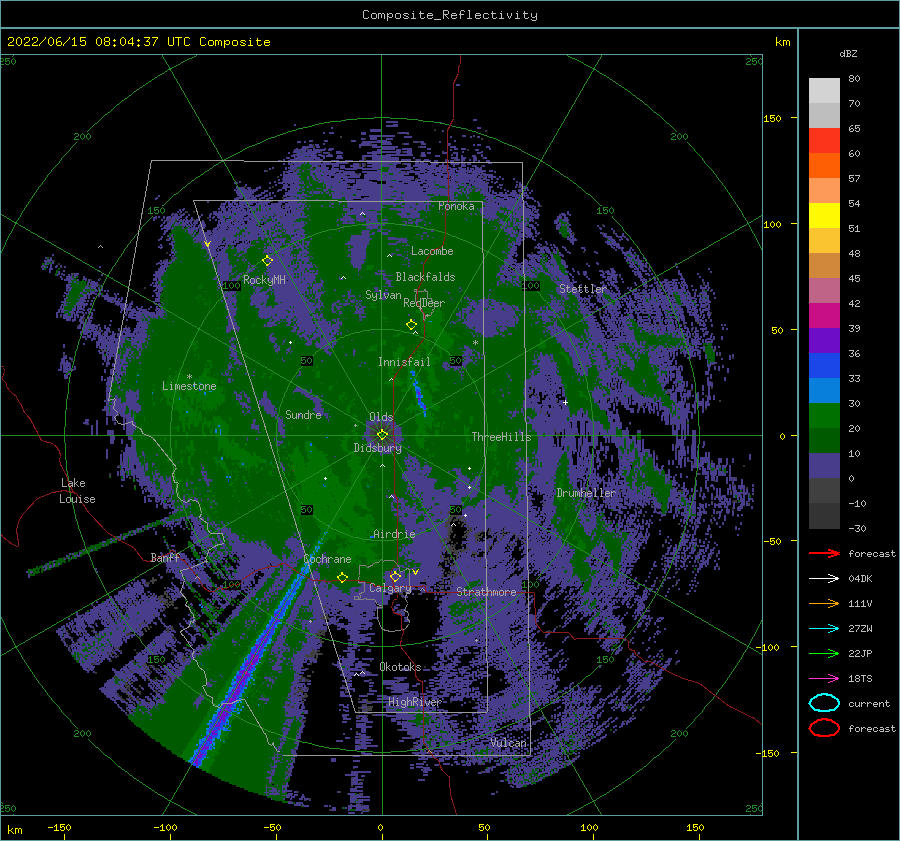
Task: Click the RockyMH label
Action: click(264, 280)
